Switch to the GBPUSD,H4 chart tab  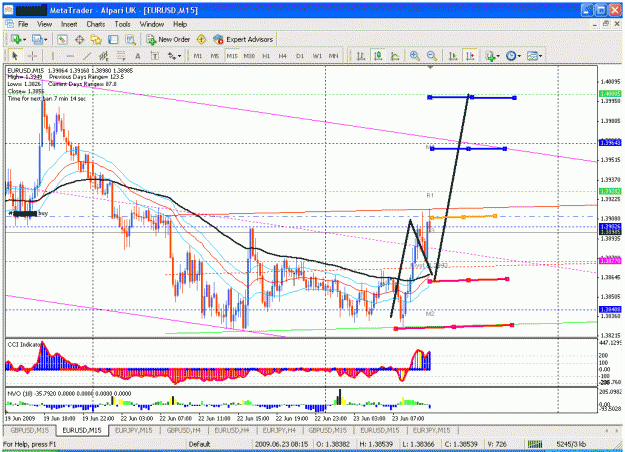click(183, 430)
